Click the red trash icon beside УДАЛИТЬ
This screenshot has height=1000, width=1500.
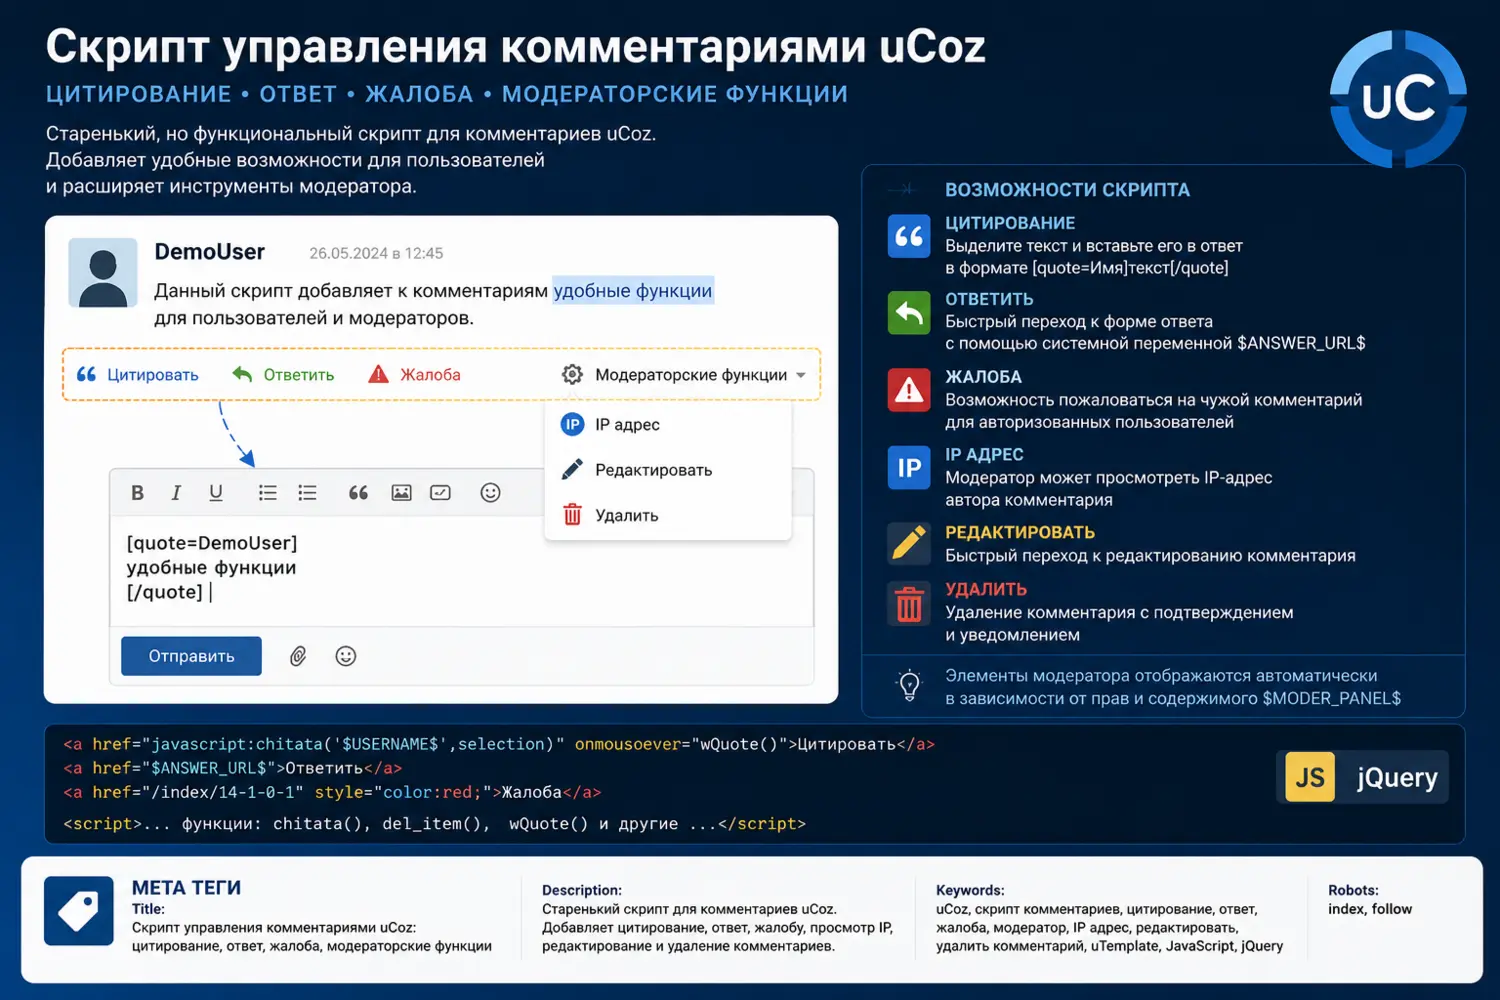coord(909,604)
